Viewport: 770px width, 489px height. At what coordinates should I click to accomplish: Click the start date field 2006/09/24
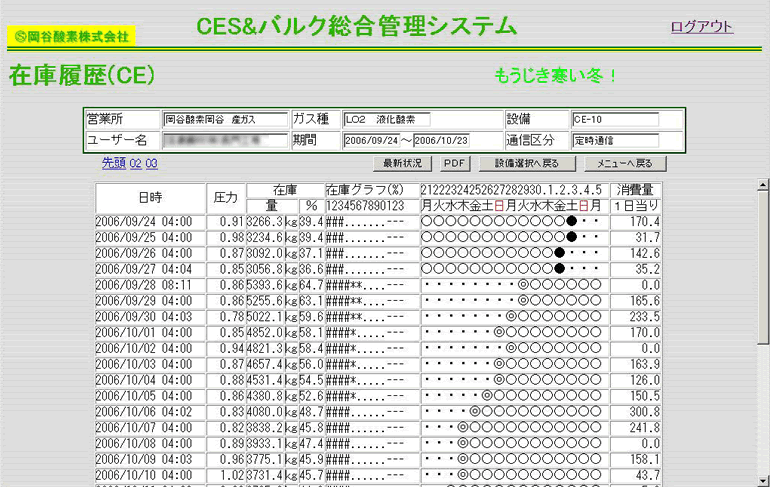(x=371, y=140)
